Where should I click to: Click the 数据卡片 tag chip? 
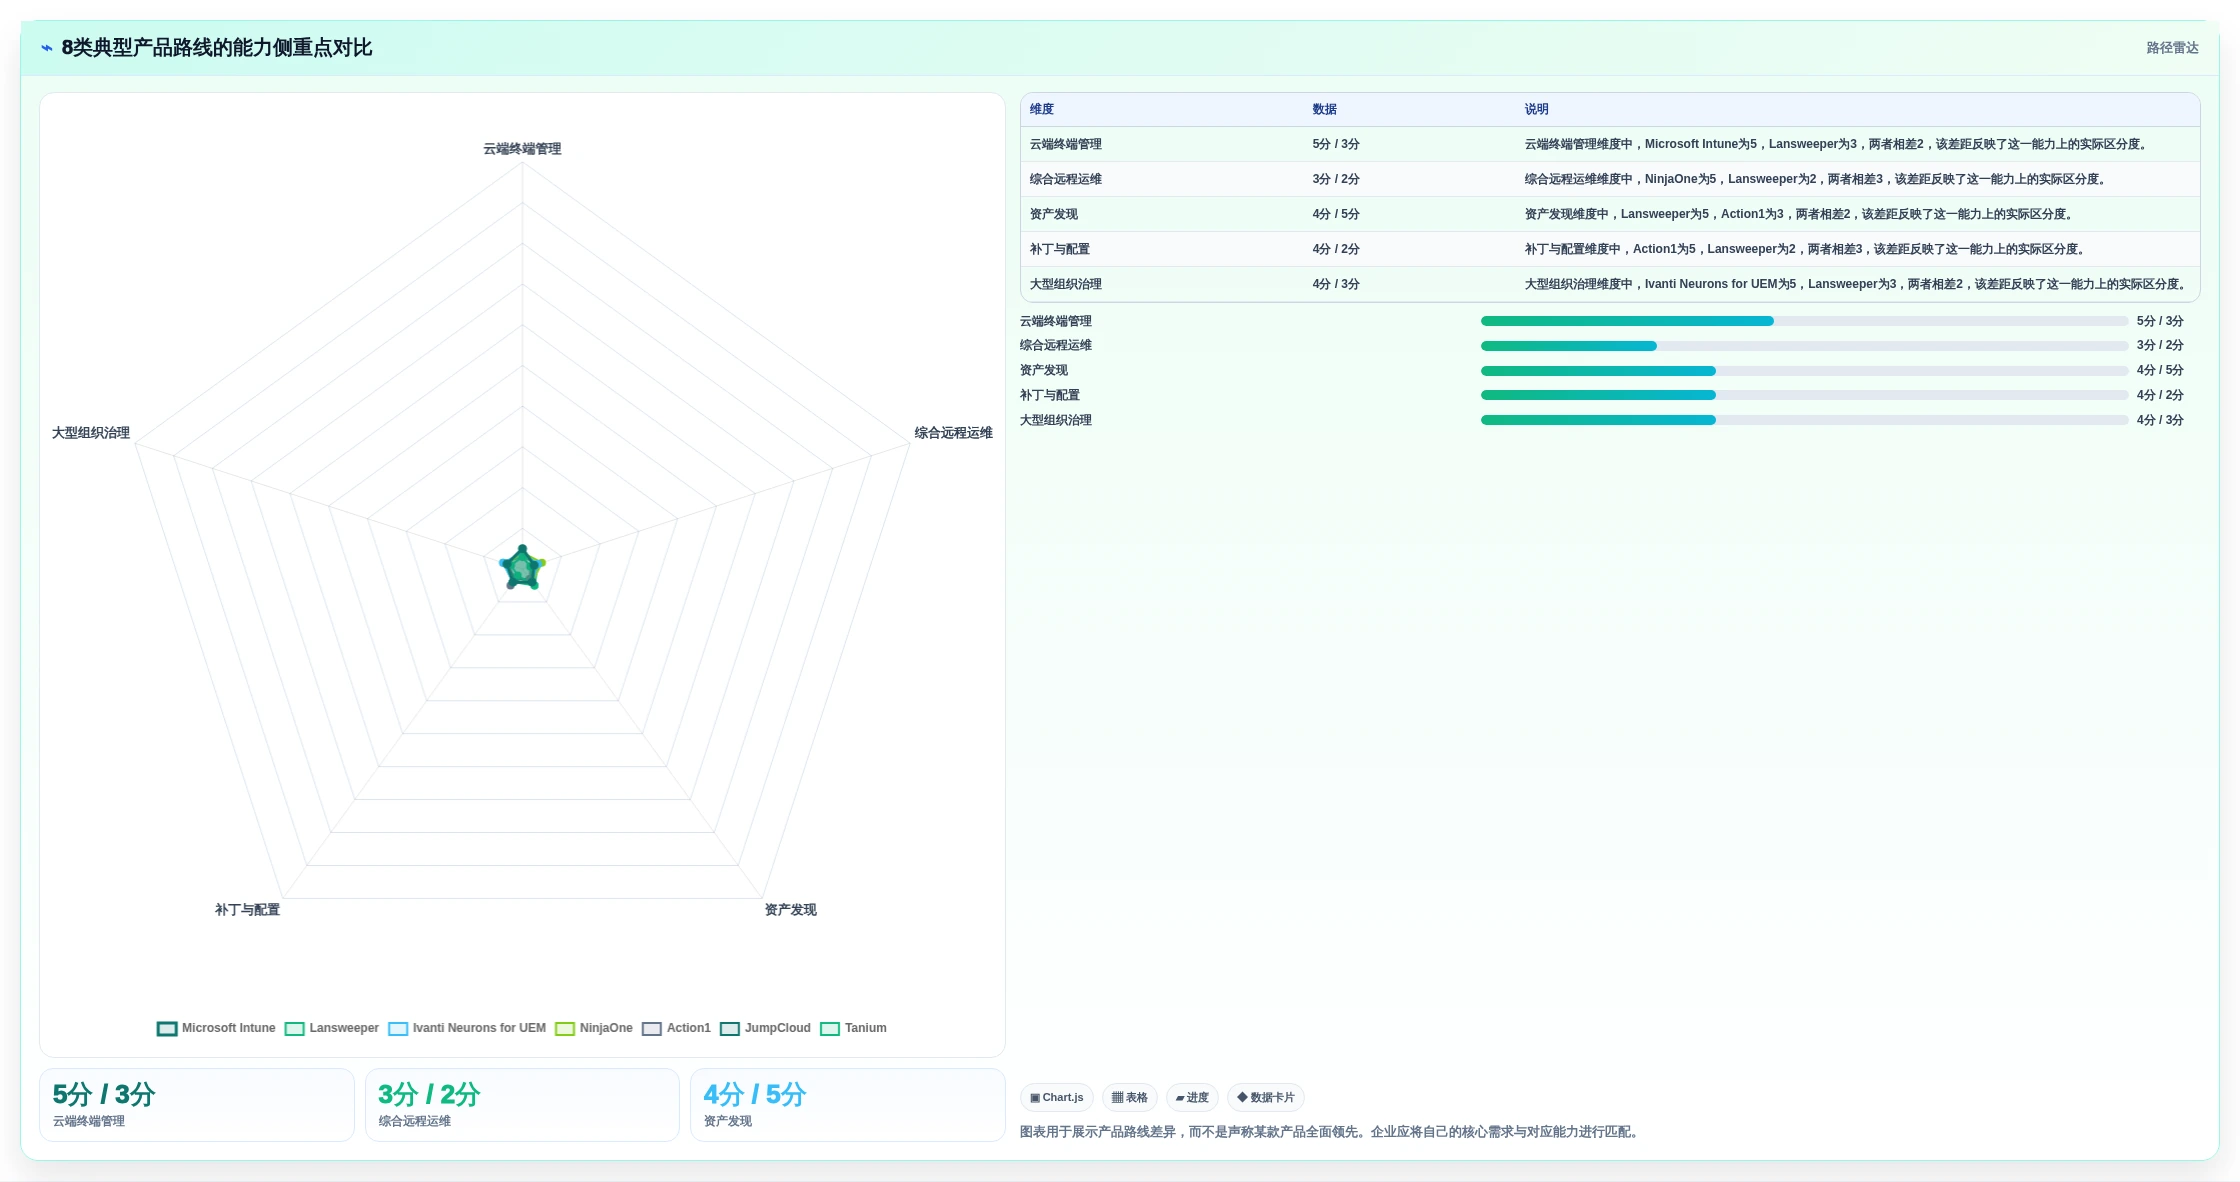pos(1266,1097)
